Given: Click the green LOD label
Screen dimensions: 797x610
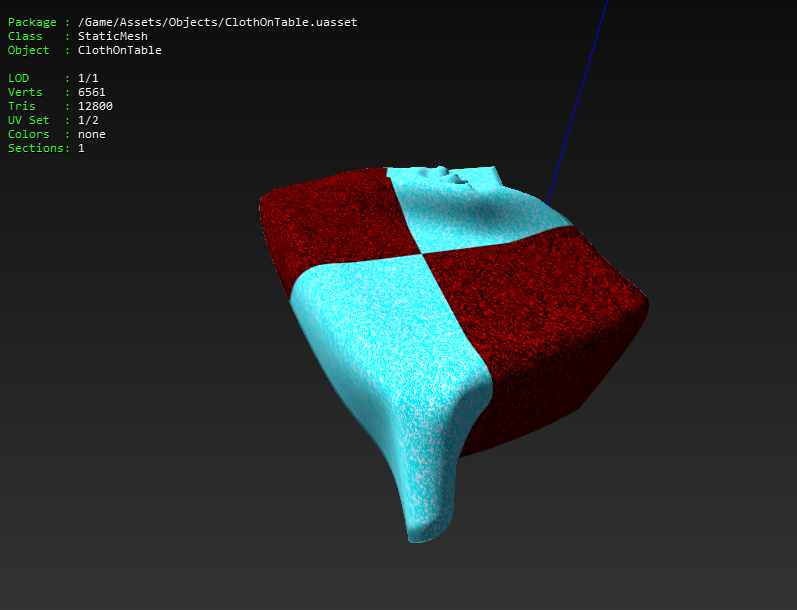Looking at the screenshot, I should tap(18, 78).
